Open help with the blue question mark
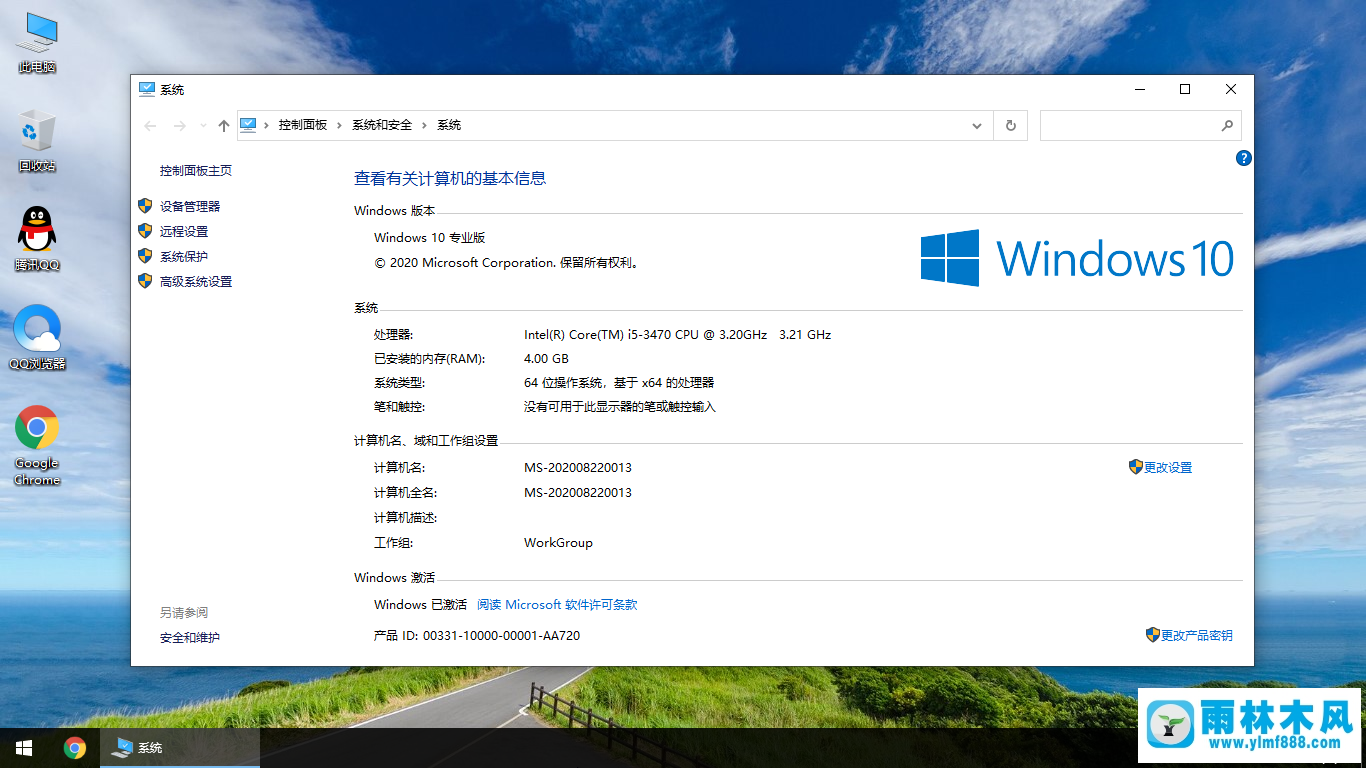Viewport: 1366px width, 768px height. click(1244, 158)
